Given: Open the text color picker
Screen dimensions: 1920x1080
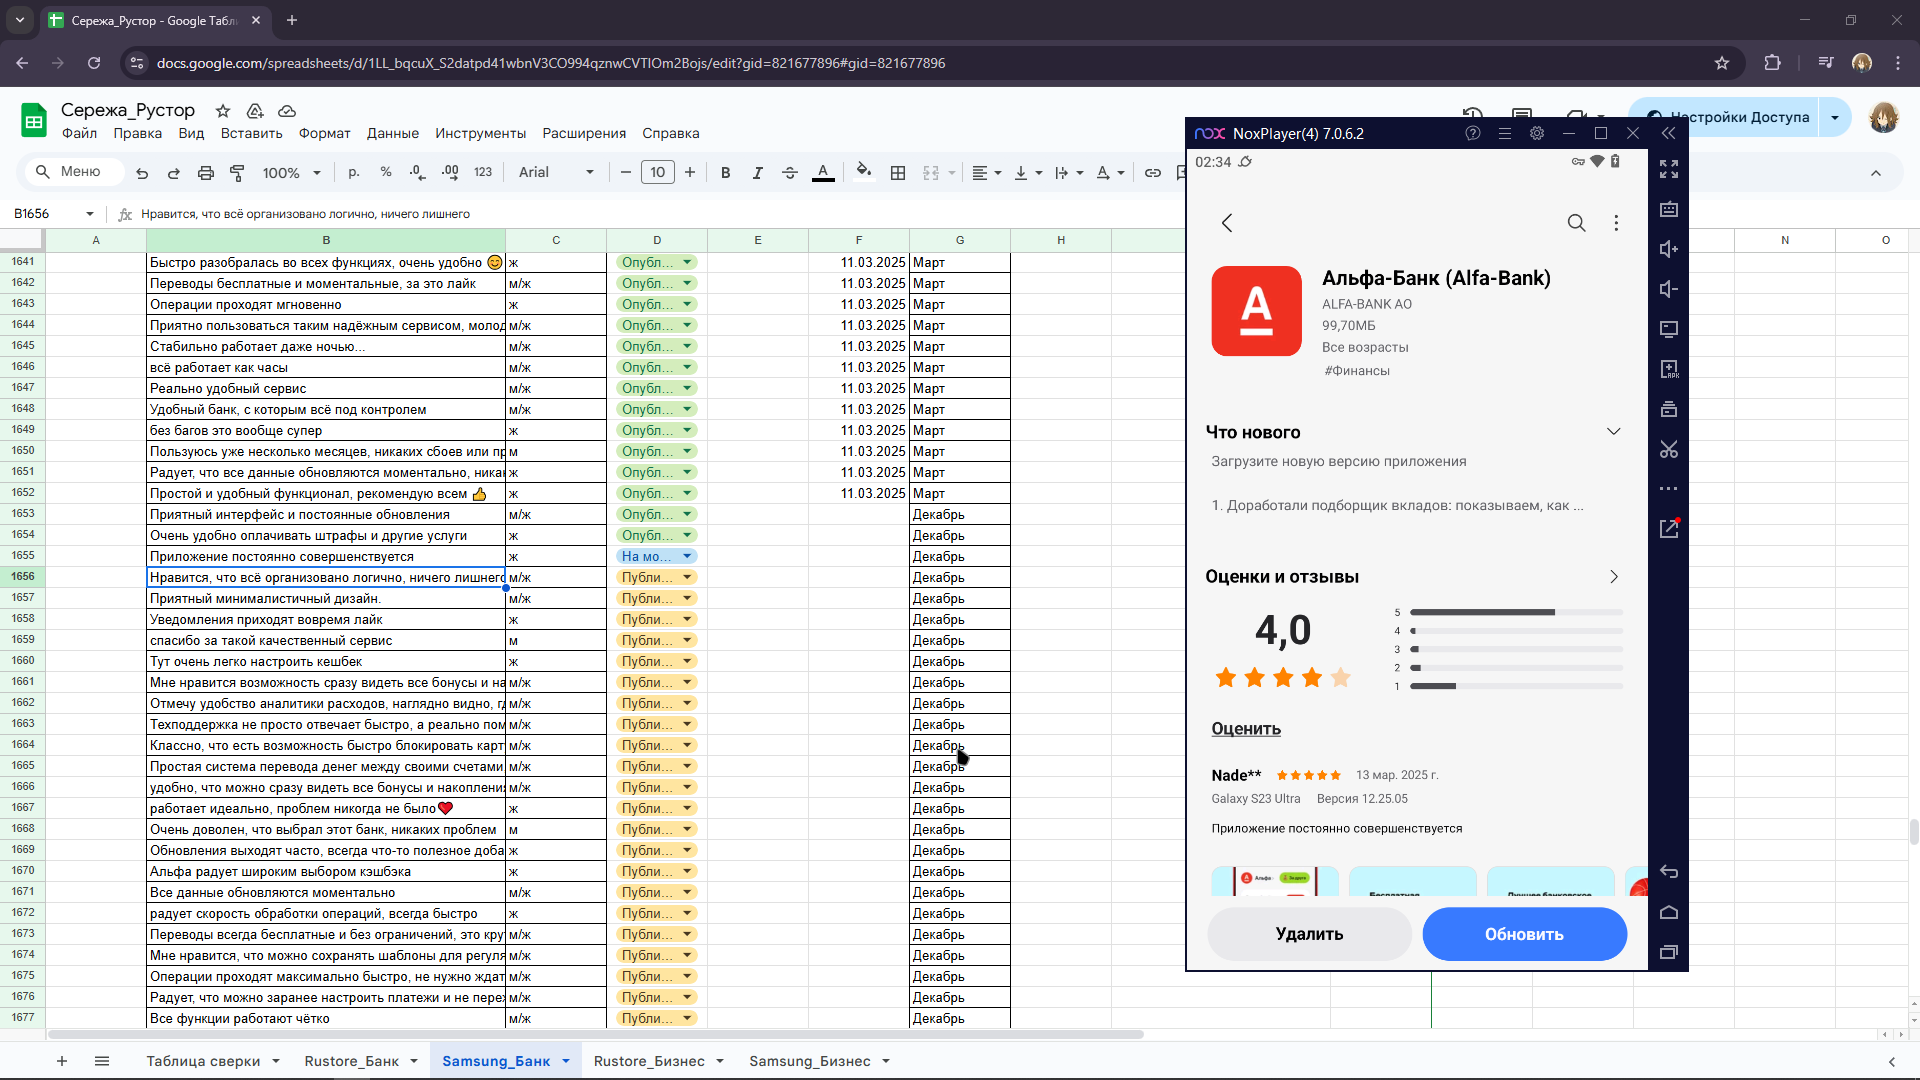Looking at the screenshot, I should [823, 173].
